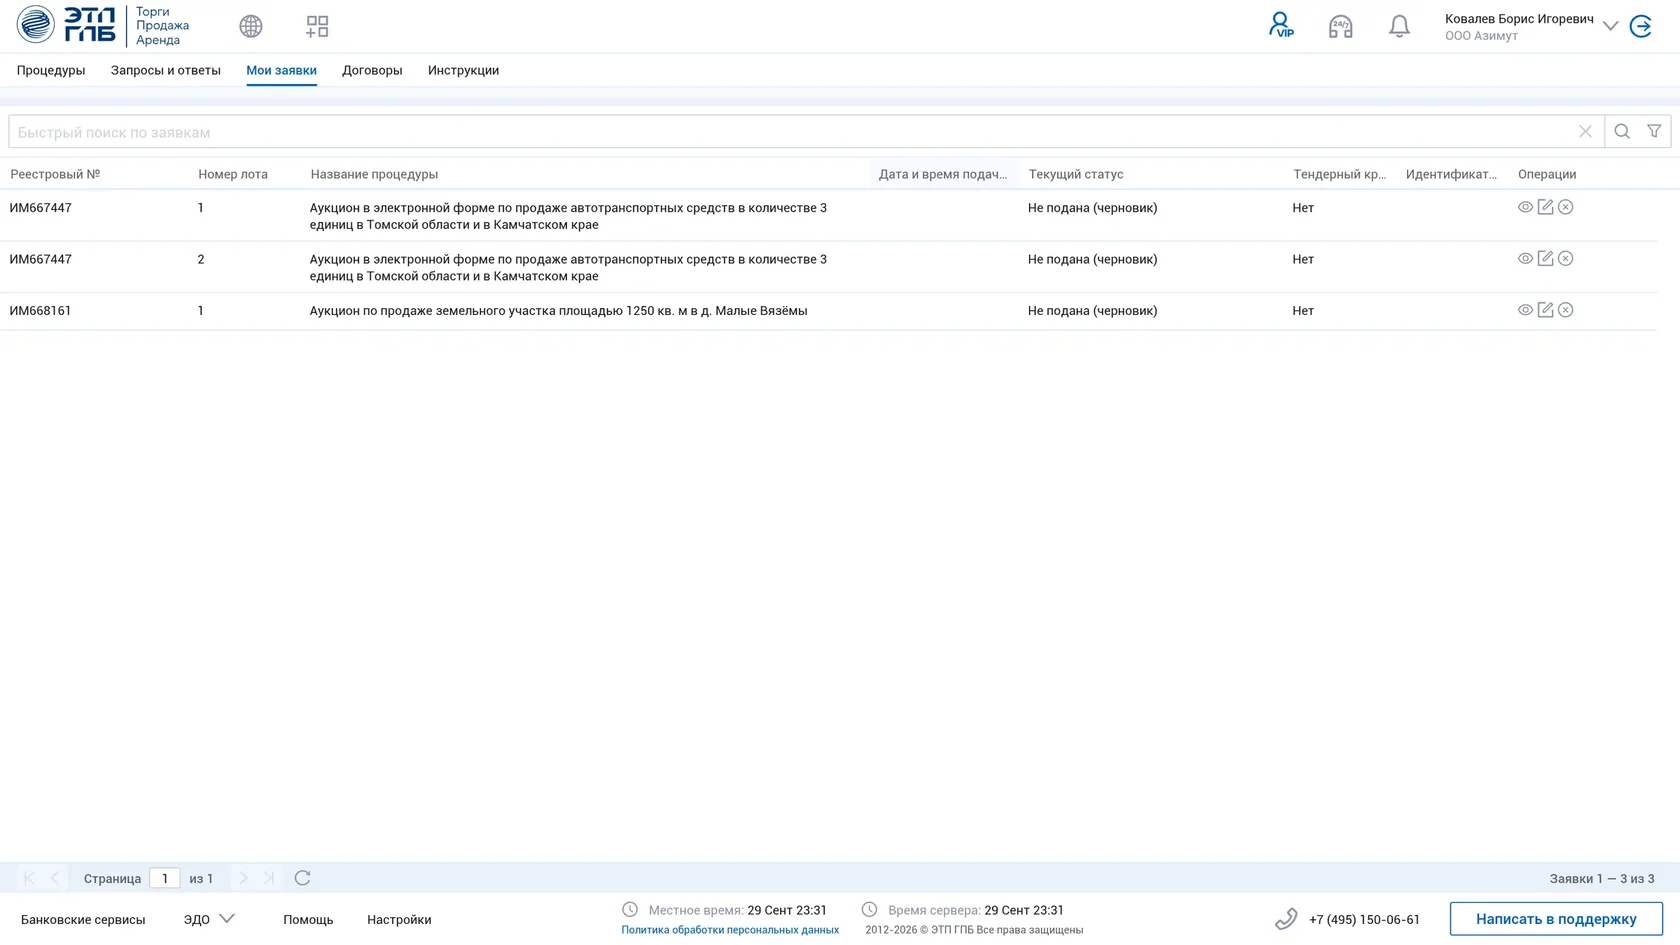The image size is (1680, 945).
Task: Expand the user menu chevron next to Ковалев
Action: 1610,26
